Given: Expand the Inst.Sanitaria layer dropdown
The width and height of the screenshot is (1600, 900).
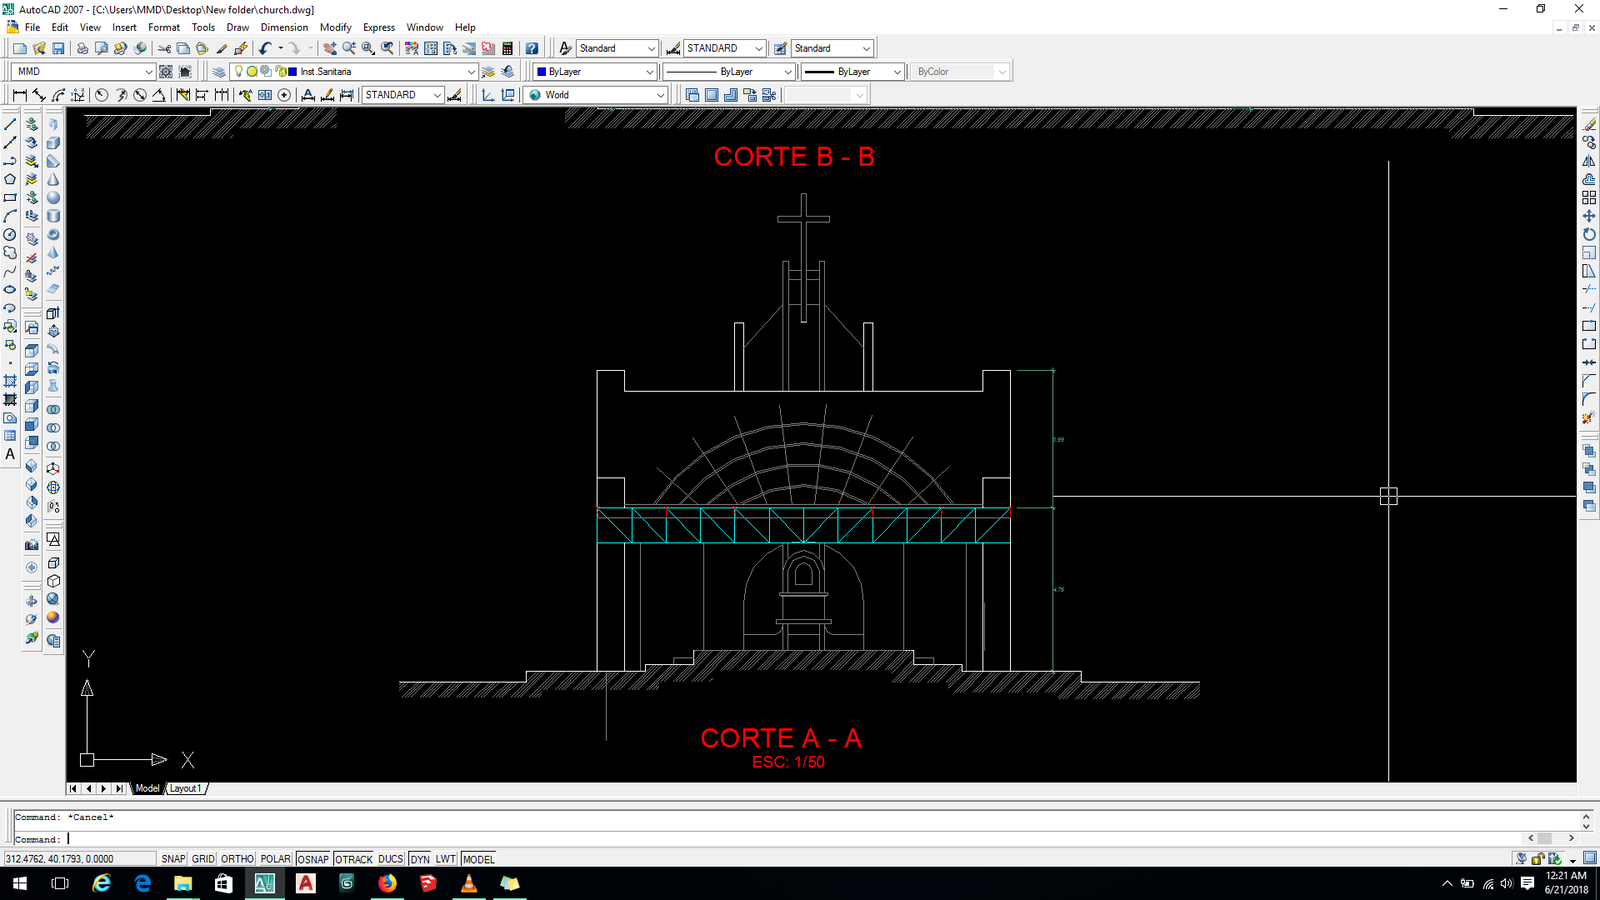Looking at the screenshot, I should point(471,72).
